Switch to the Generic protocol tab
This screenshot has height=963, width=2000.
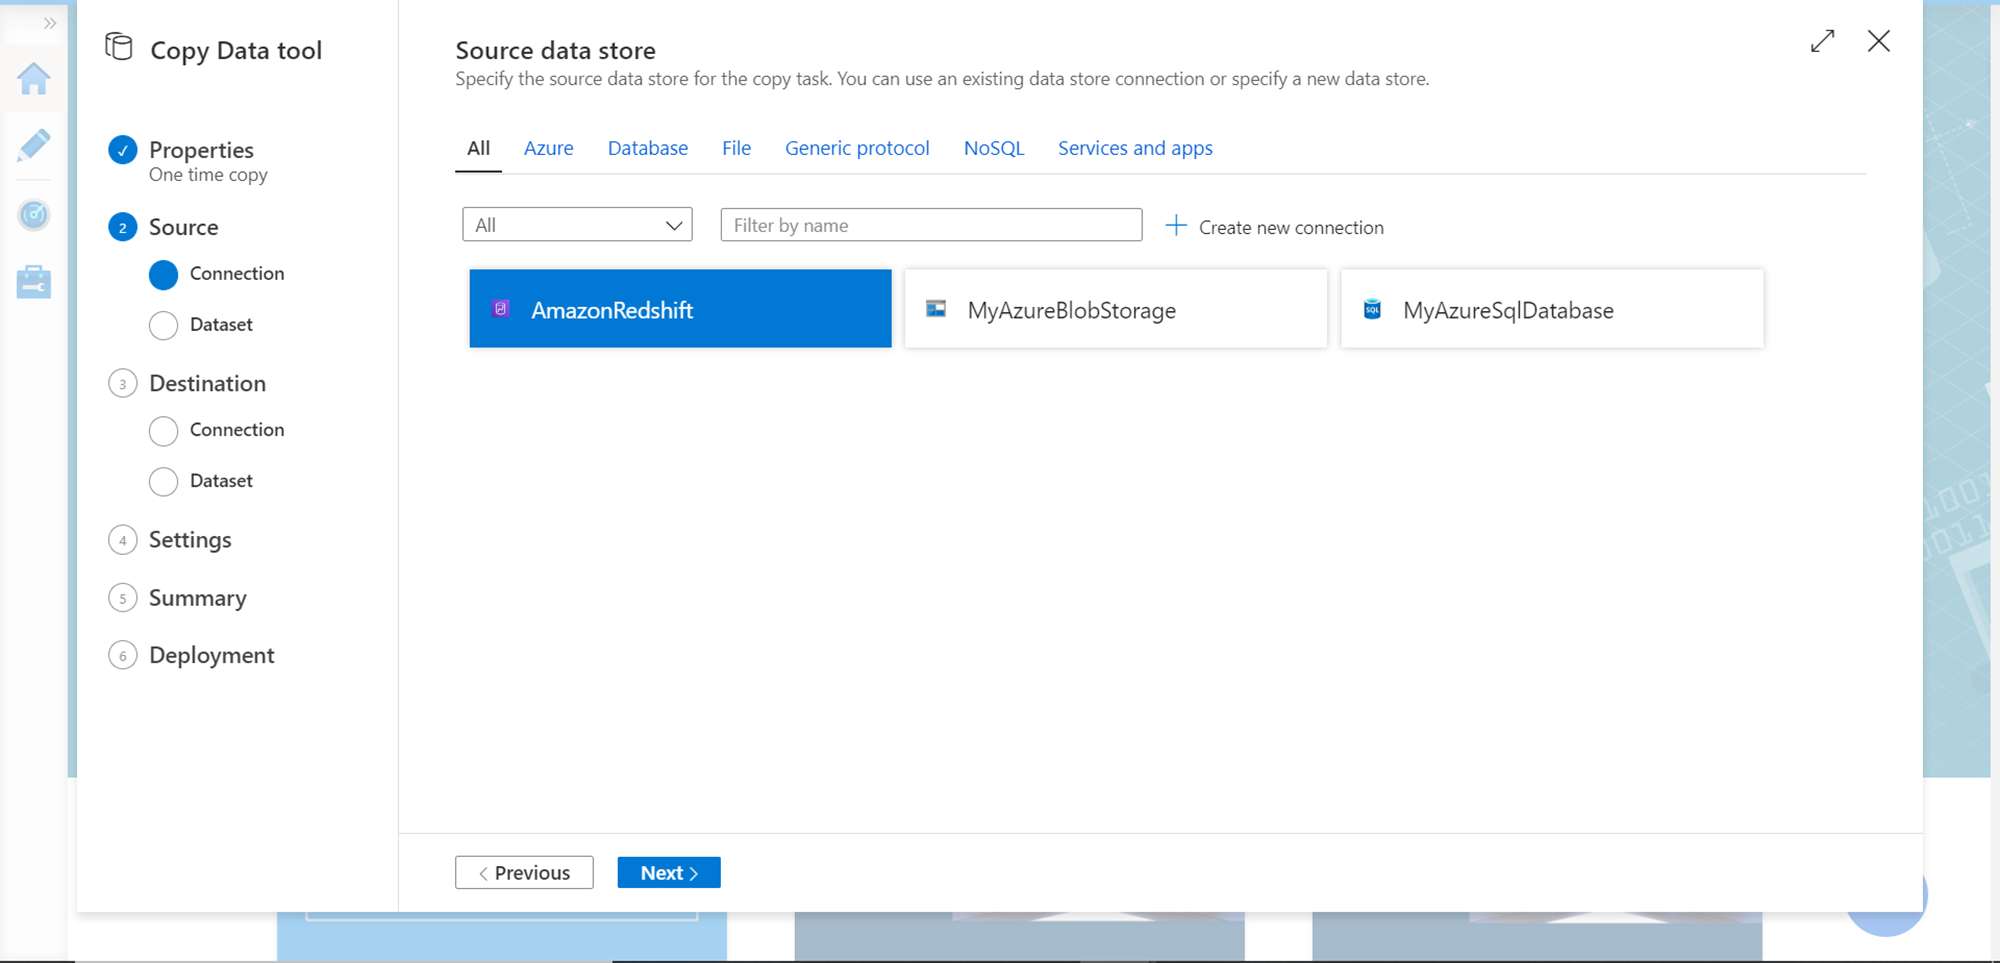pyautogui.click(x=857, y=148)
